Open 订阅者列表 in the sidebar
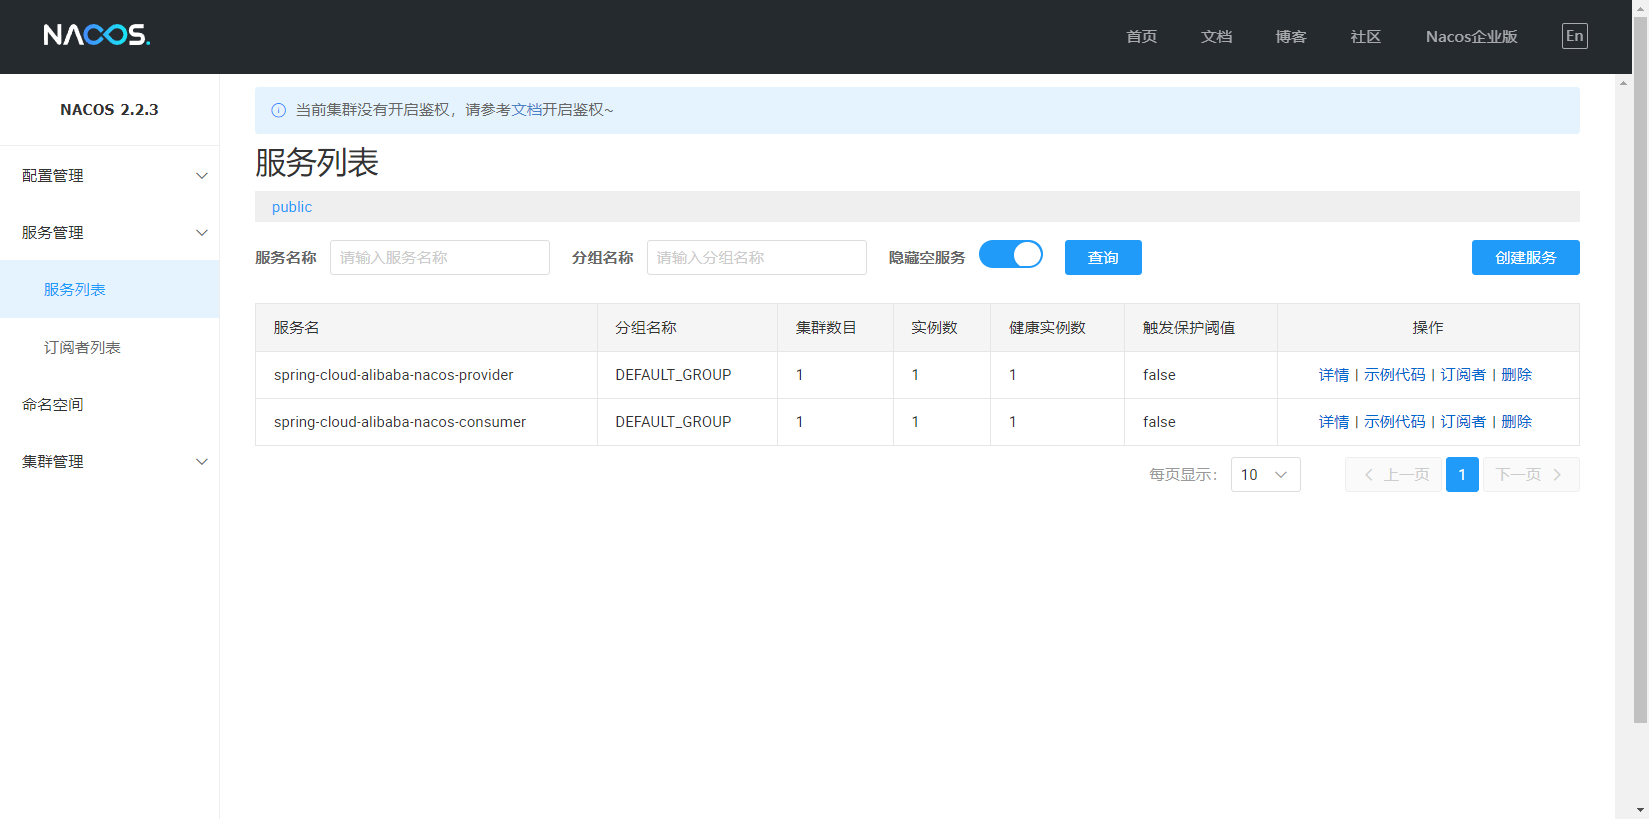Viewport: 1649px width, 819px height. tap(109, 347)
